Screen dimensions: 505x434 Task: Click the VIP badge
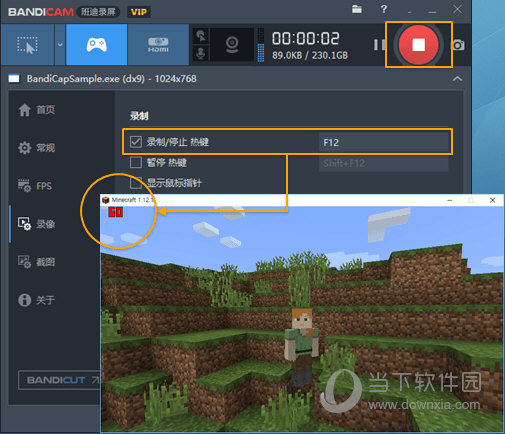click(x=139, y=12)
